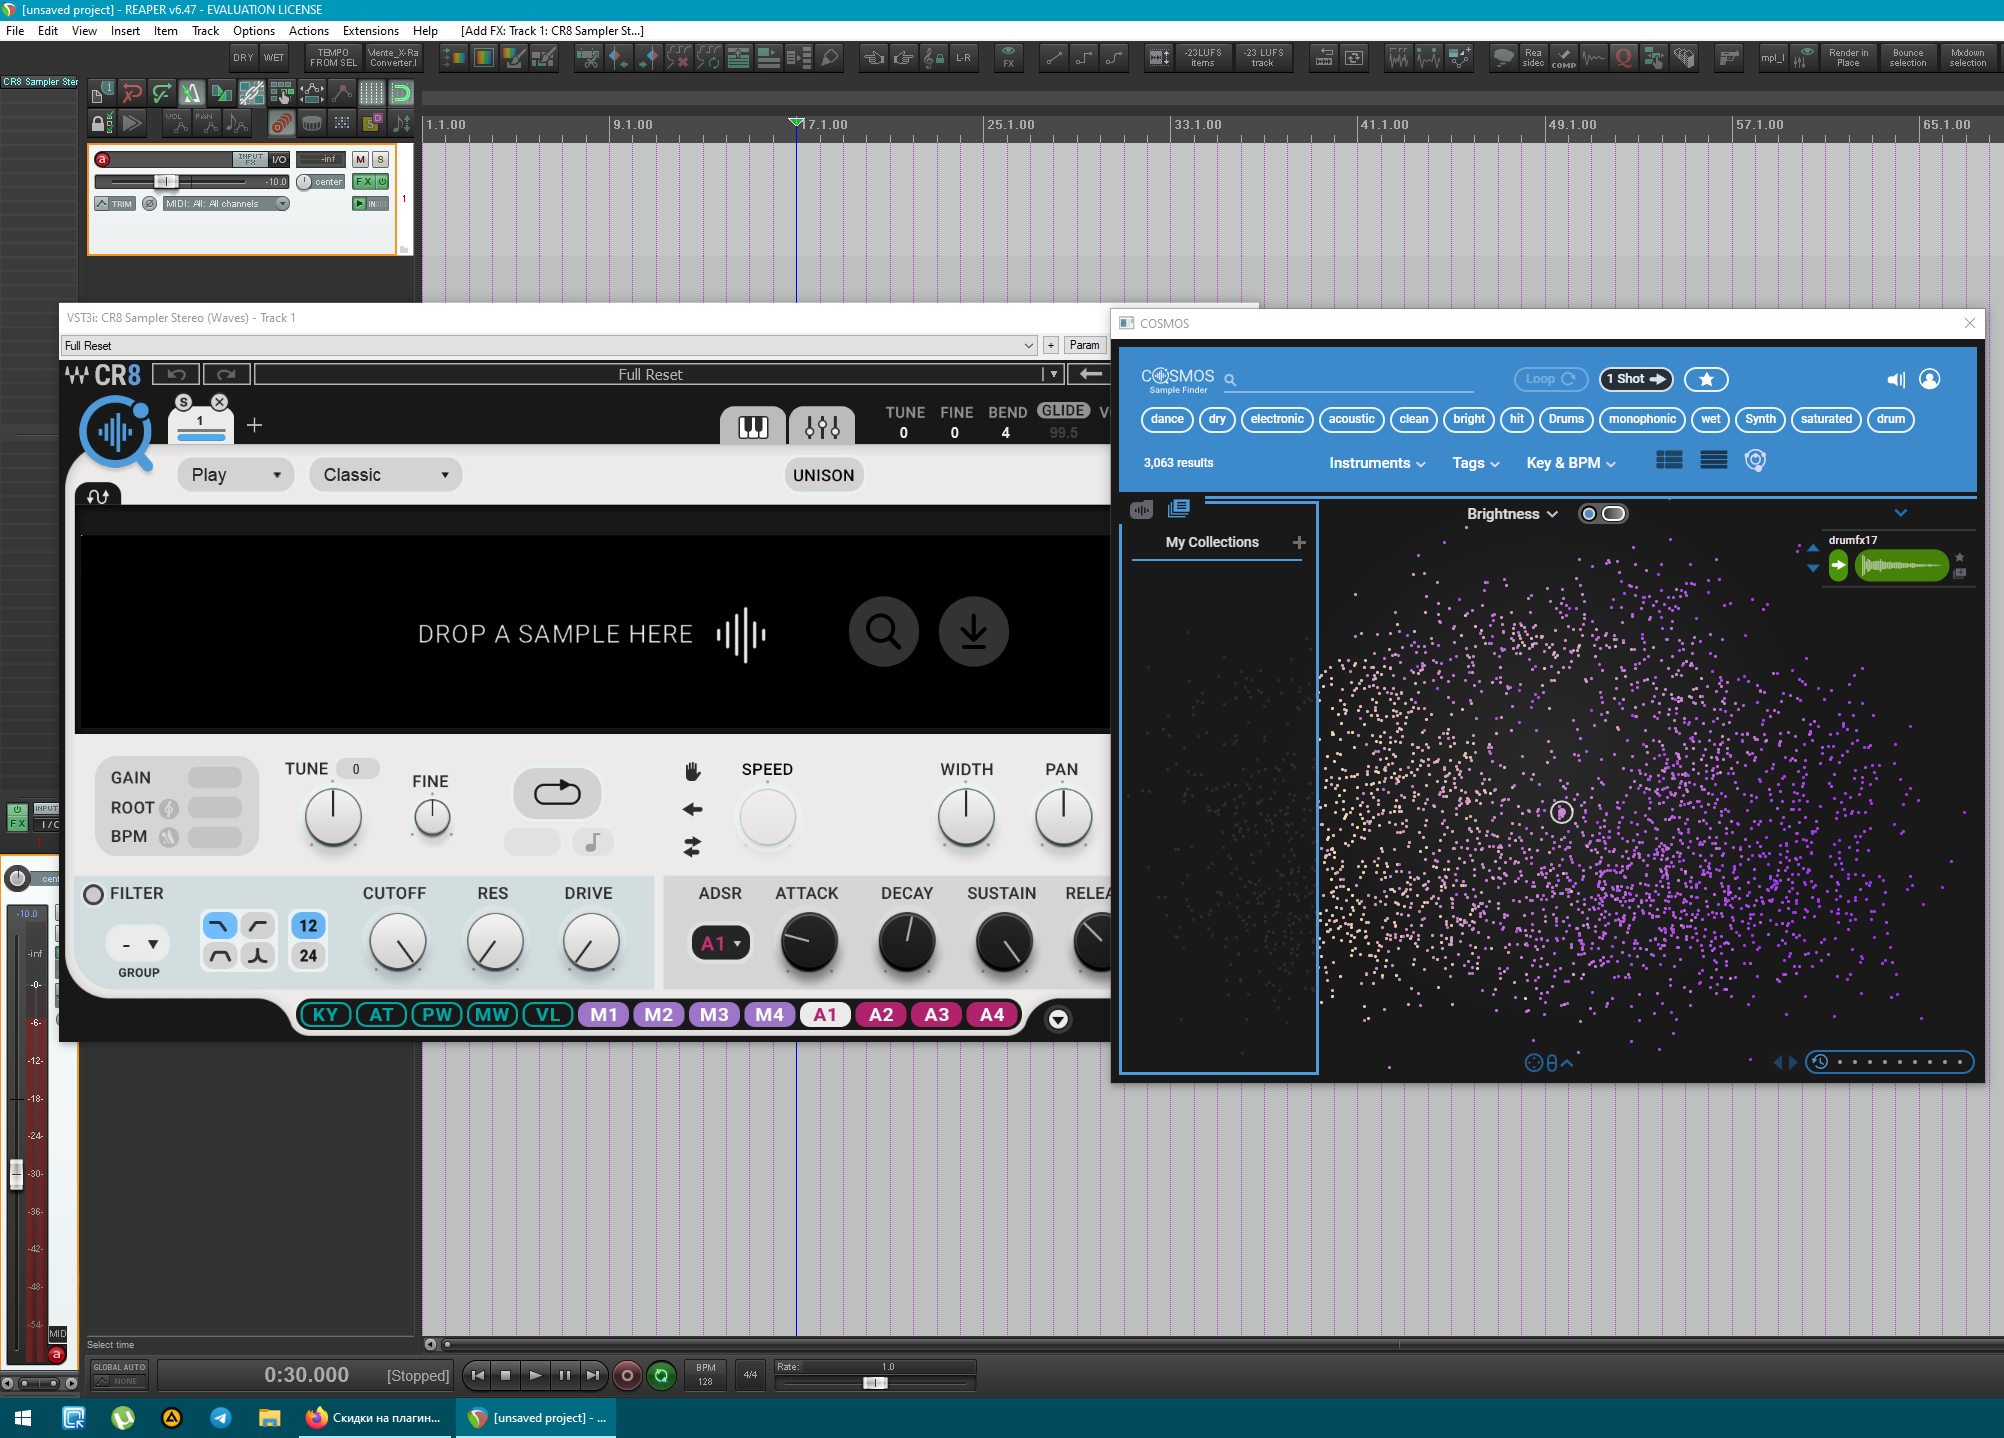Screen dimensions: 2004x1438
Task: Open the Full Reset FX preset combo box
Action: click(x=549, y=345)
